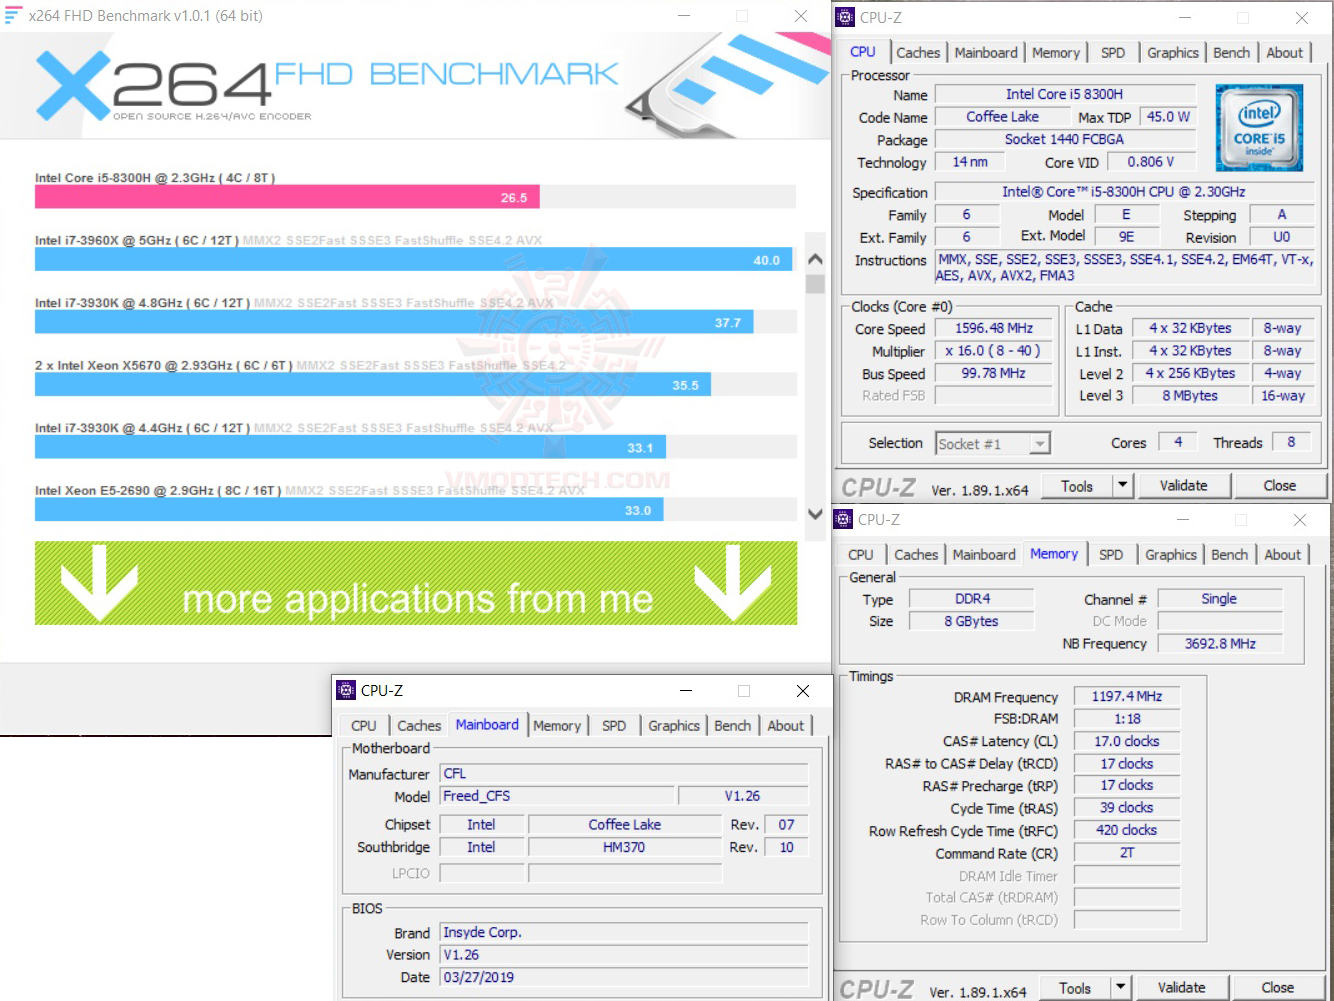Click the CPU-Z icon in the Memory window title bar
The image size is (1334, 1001).
pos(843,519)
